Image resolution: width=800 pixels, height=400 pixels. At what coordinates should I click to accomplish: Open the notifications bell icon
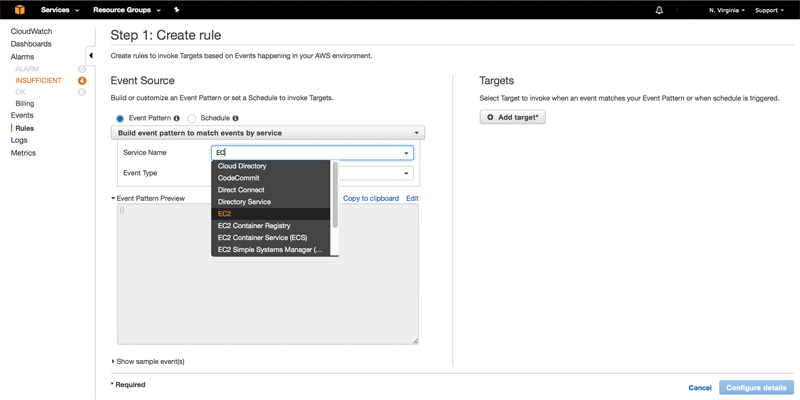click(x=659, y=10)
